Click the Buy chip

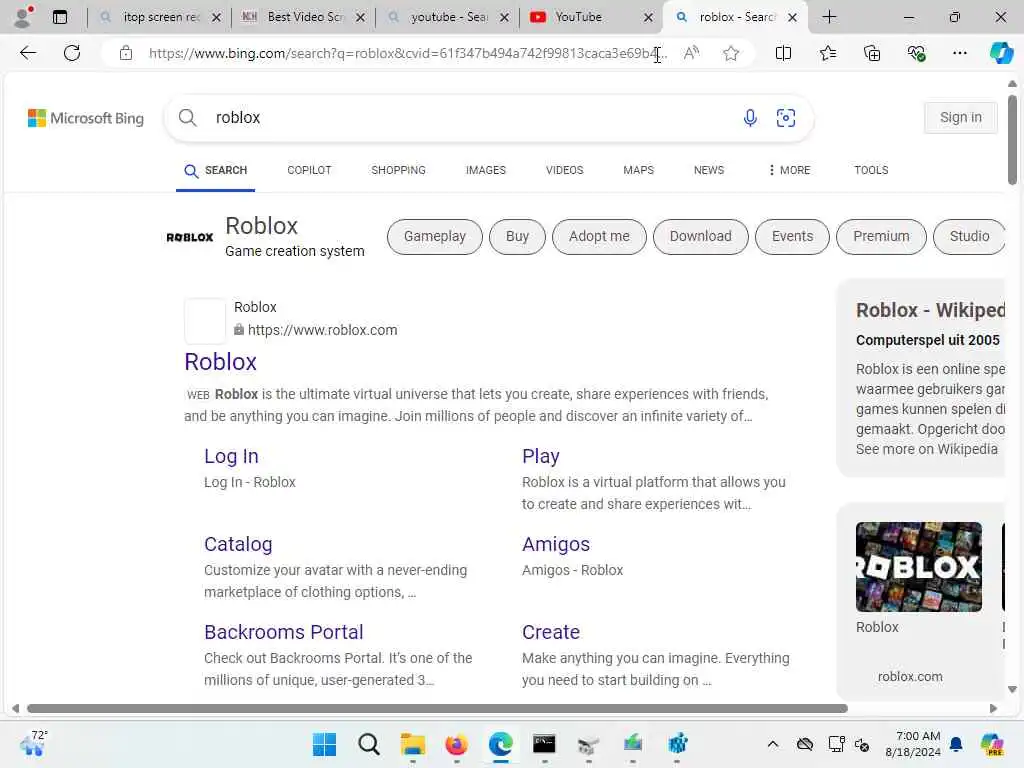[x=517, y=236]
